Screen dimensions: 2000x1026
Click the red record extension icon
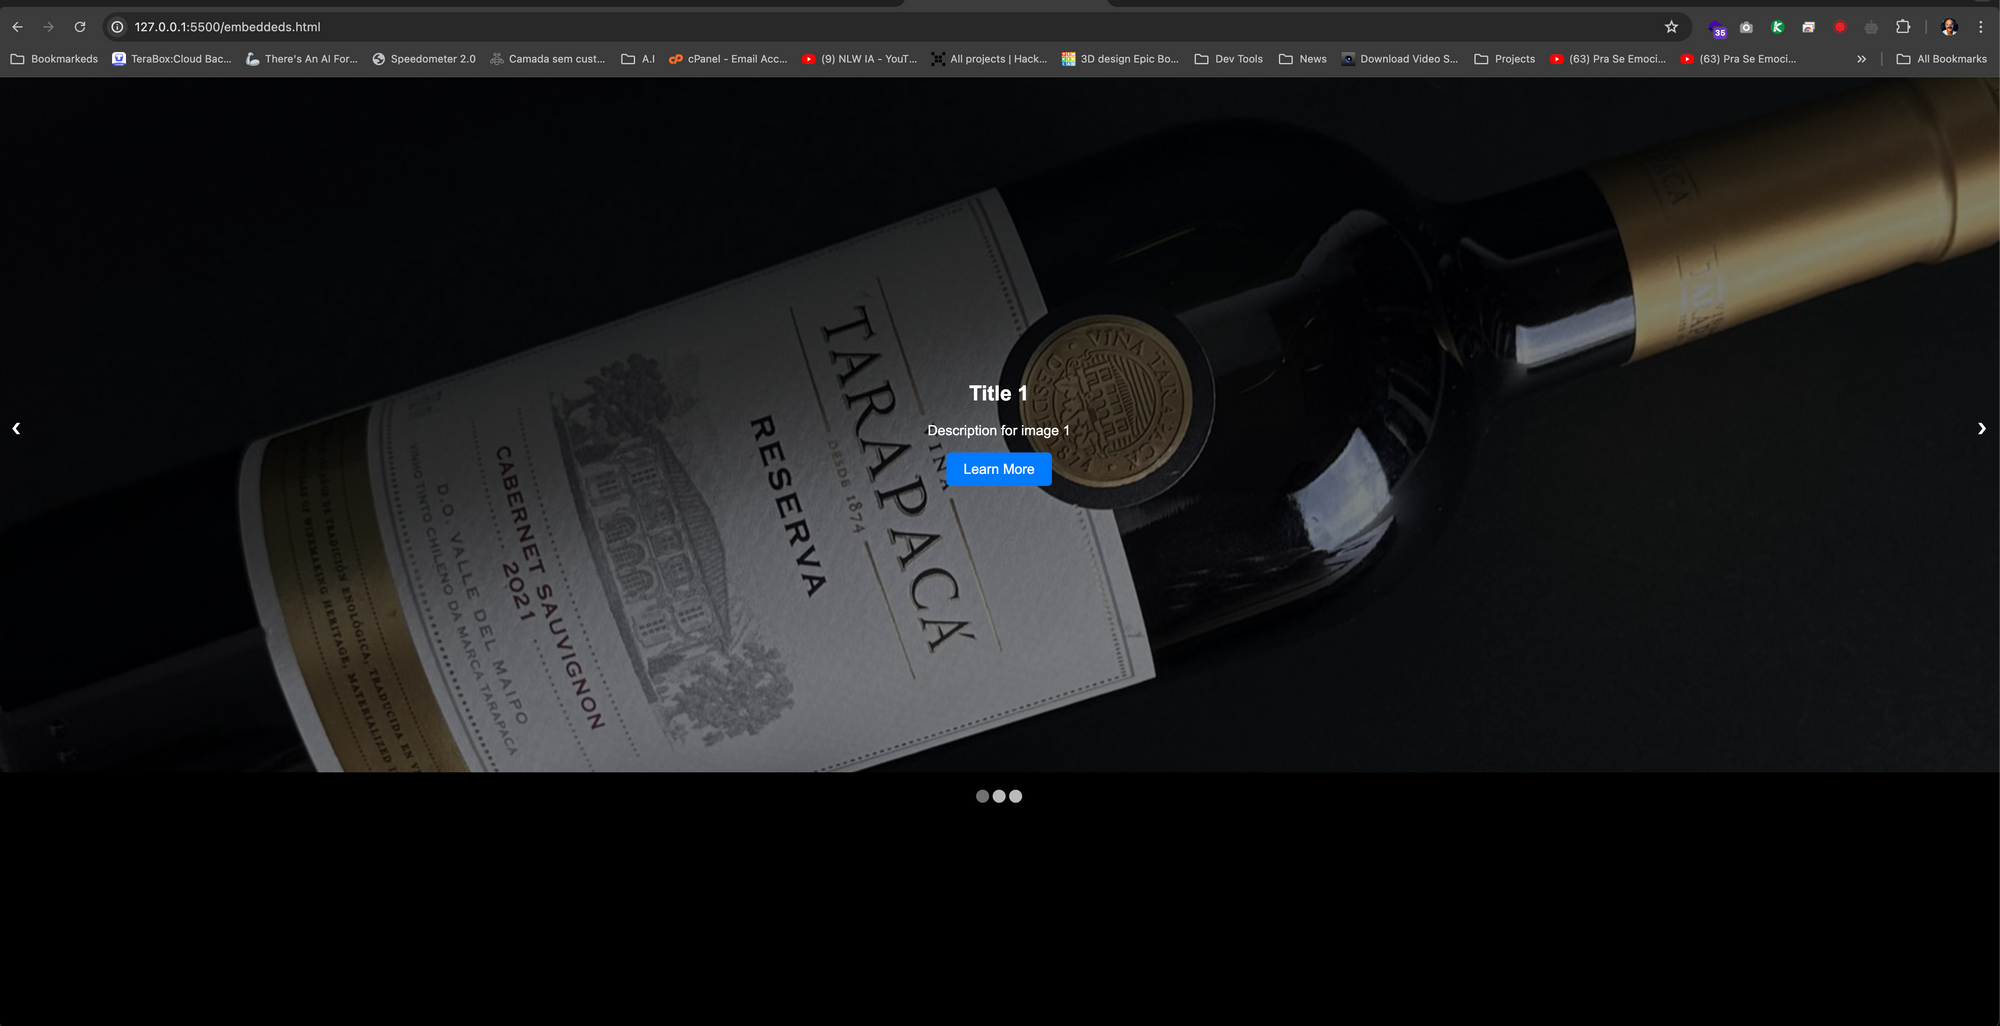click(x=1840, y=27)
